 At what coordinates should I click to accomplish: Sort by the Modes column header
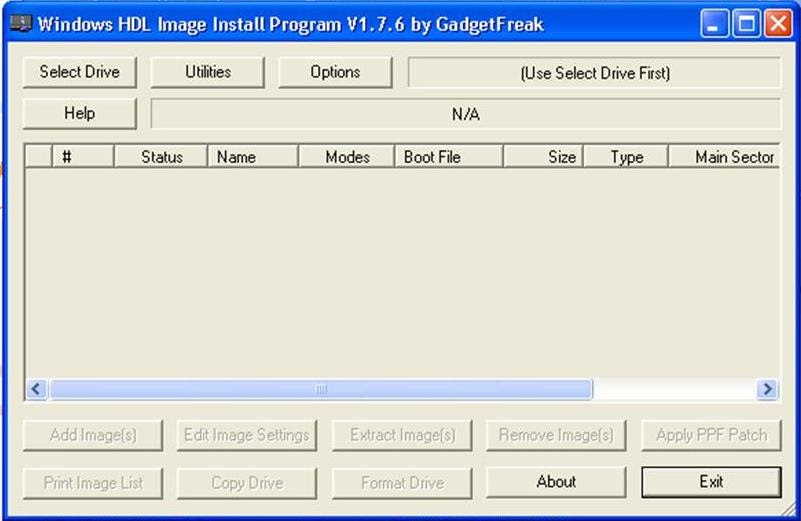tap(346, 157)
